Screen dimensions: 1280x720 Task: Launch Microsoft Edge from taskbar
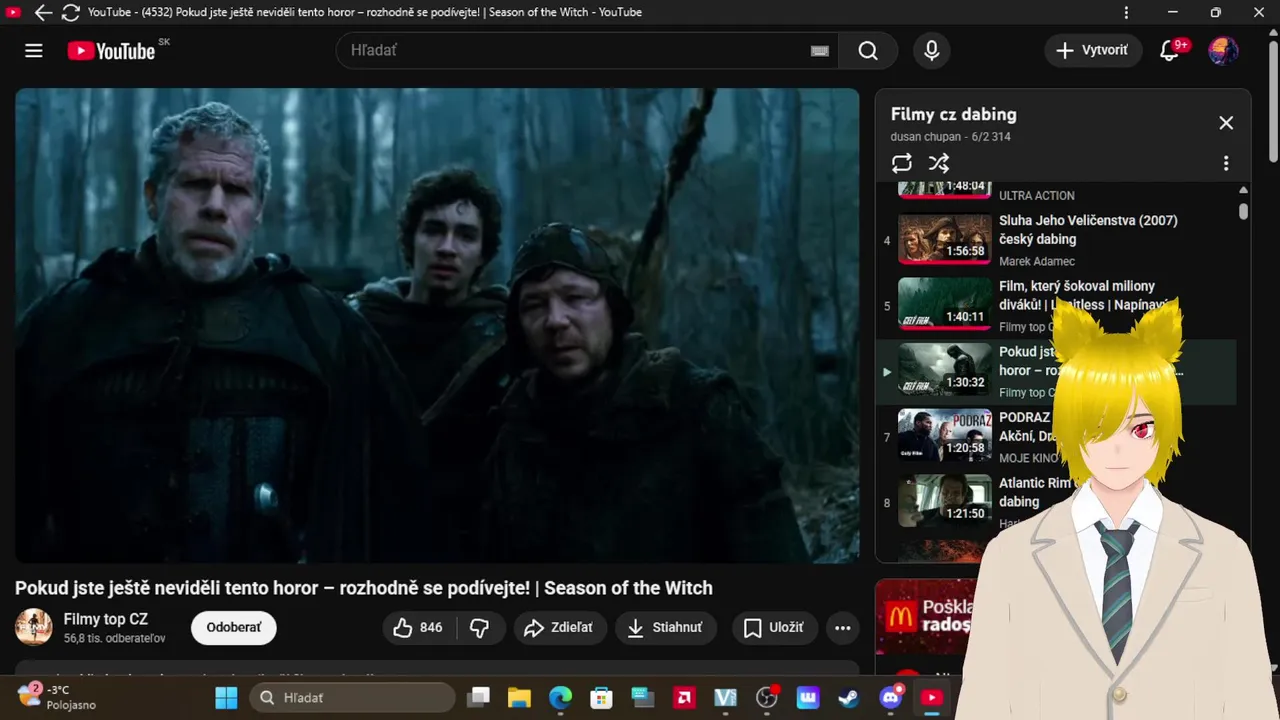(560, 697)
